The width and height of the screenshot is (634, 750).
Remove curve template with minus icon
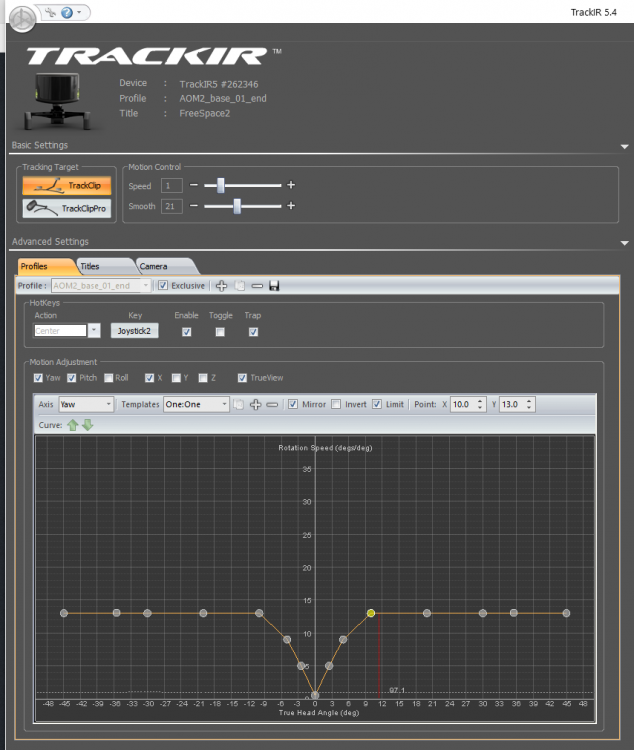272,405
